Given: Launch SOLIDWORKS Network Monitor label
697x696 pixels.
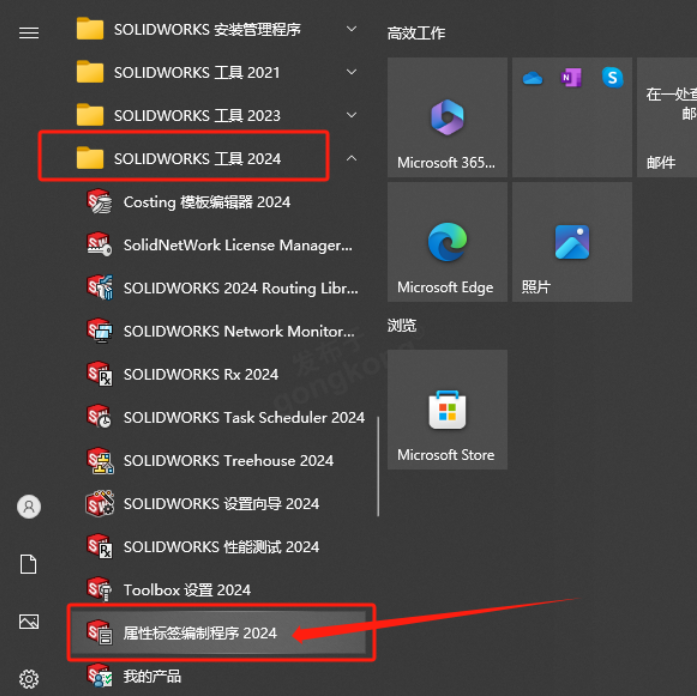Looking at the screenshot, I should (239, 331).
